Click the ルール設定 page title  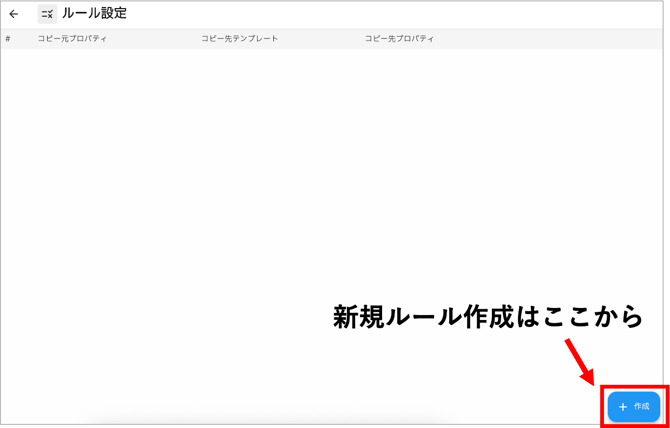pyautogui.click(x=94, y=14)
